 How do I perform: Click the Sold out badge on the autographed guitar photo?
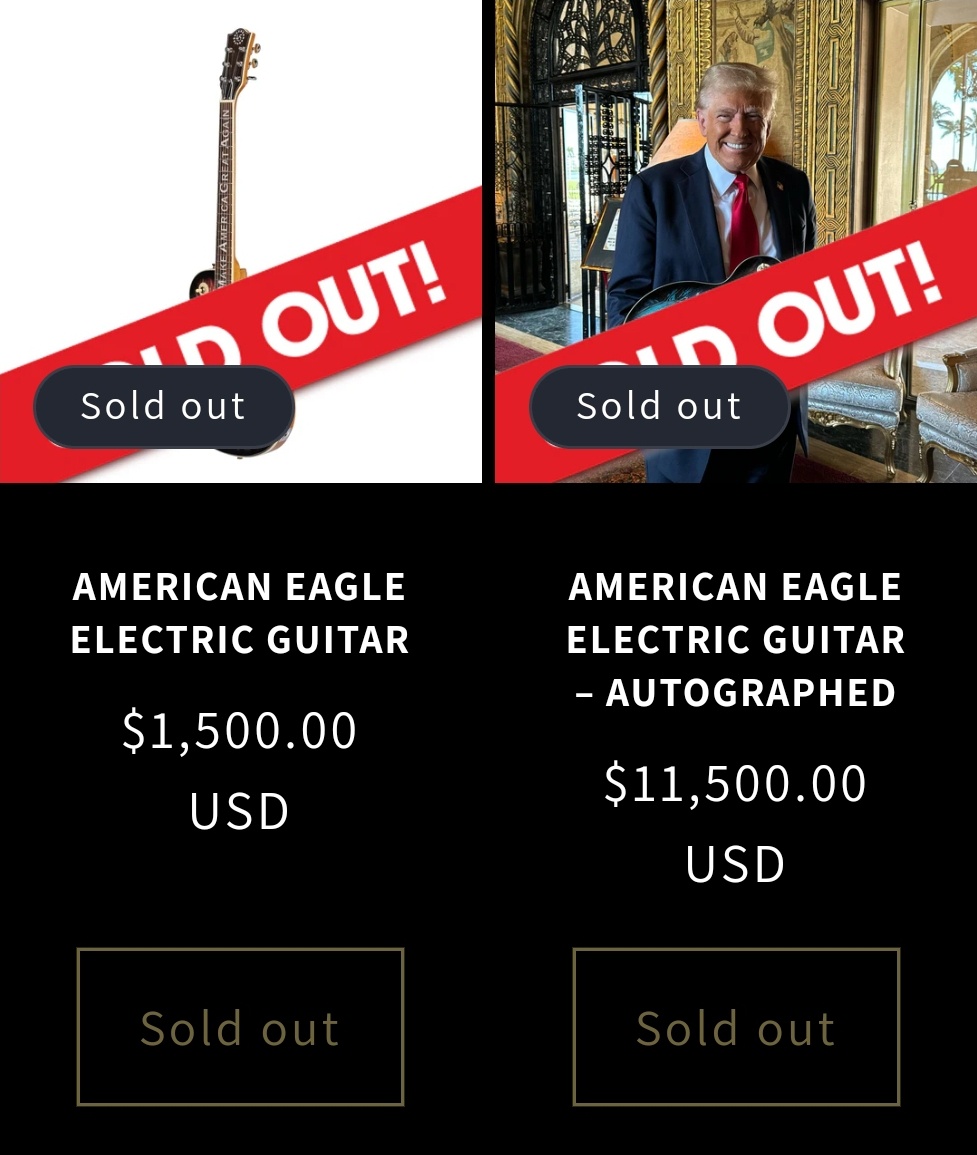click(x=659, y=407)
